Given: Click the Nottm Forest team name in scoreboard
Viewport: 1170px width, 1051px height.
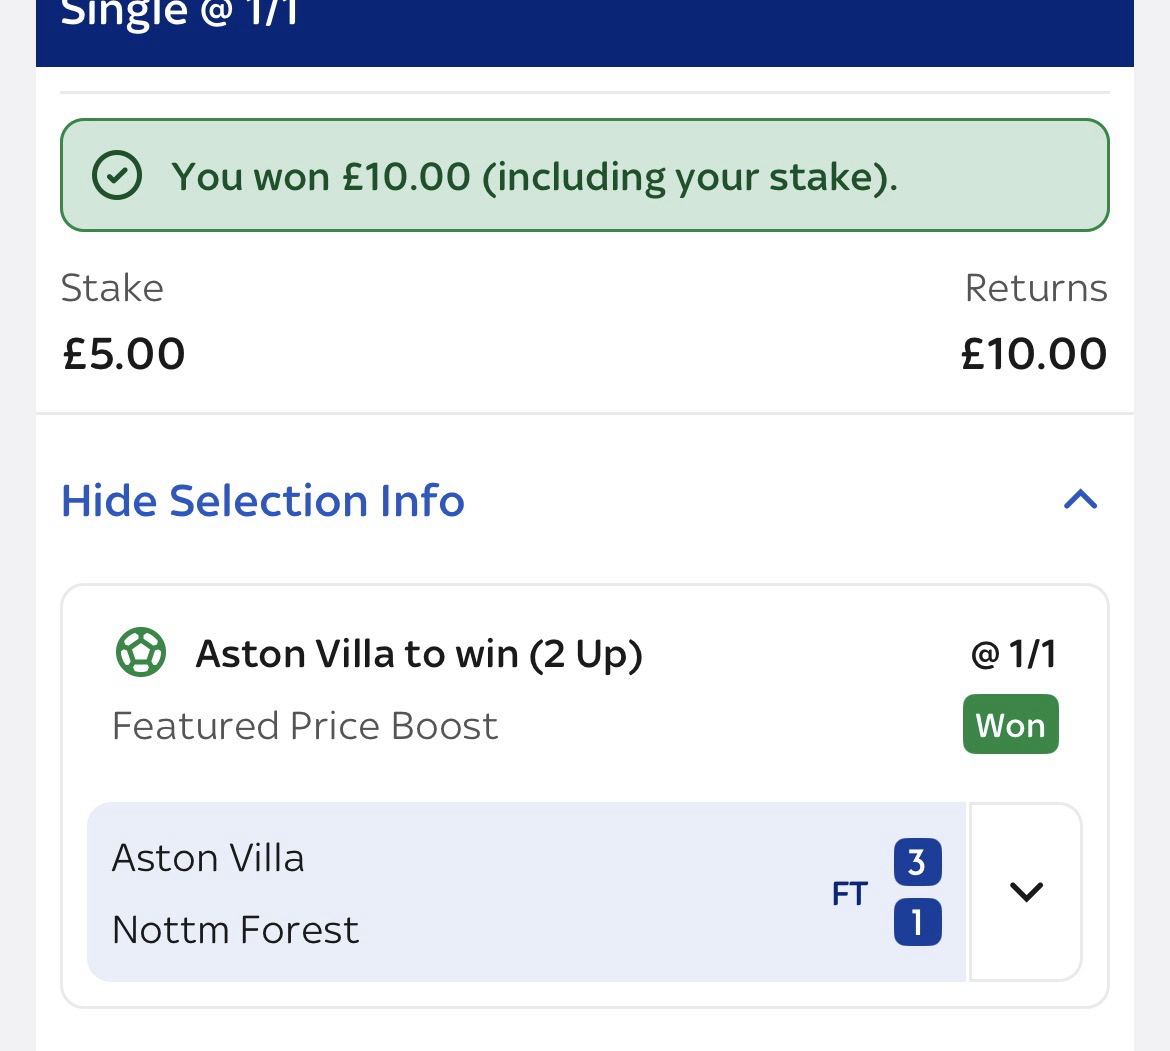Looking at the screenshot, I should click(x=235, y=930).
